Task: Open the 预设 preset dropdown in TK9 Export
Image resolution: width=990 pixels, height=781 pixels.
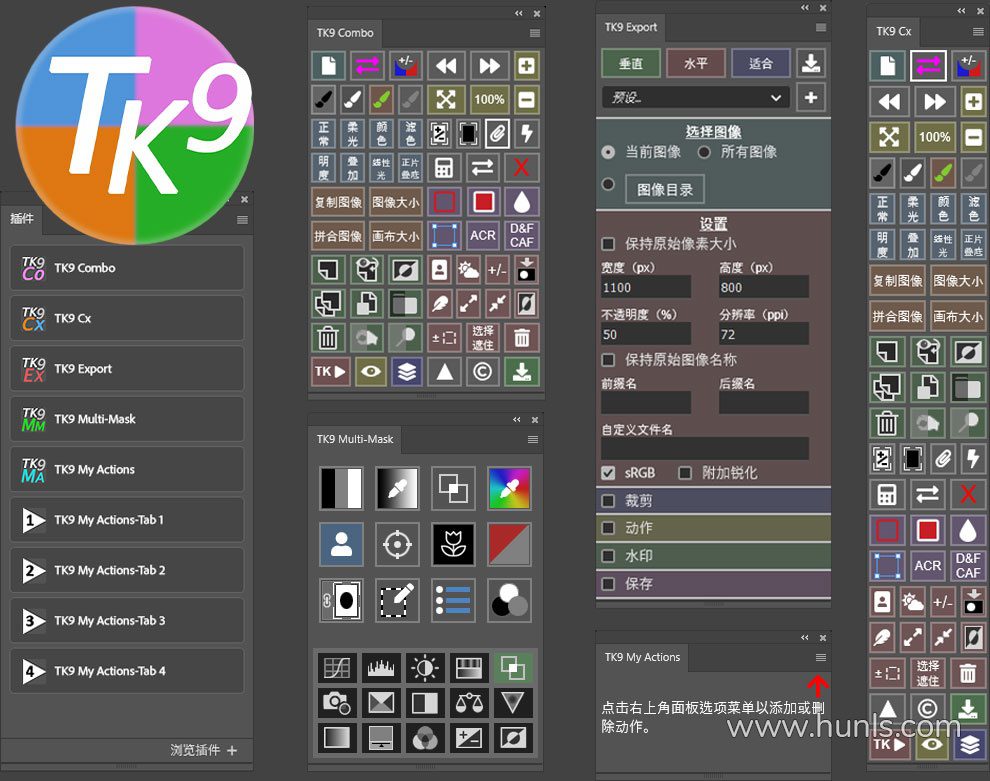Action: click(695, 98)
